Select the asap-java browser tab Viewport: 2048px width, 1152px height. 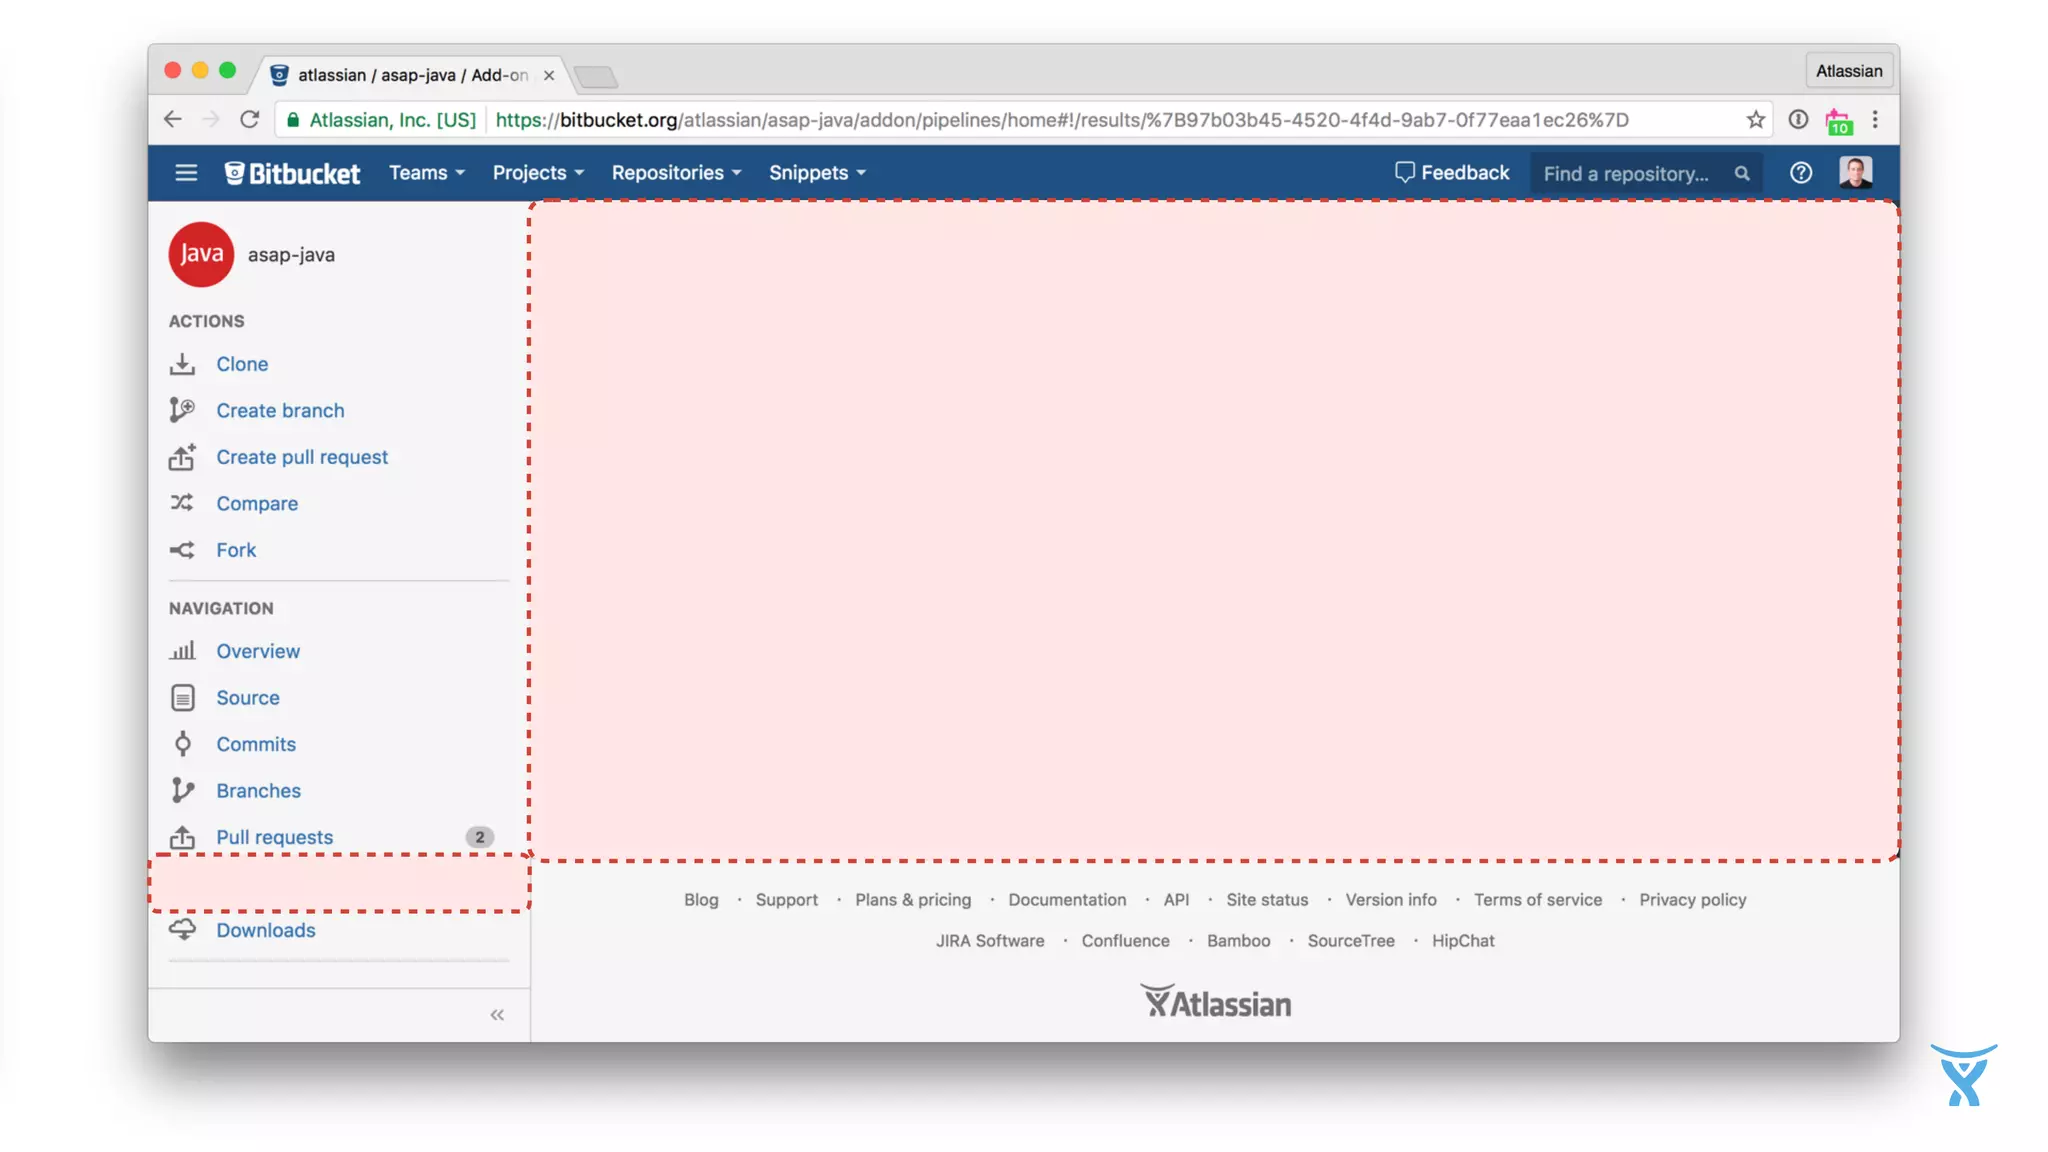point(412,75)
